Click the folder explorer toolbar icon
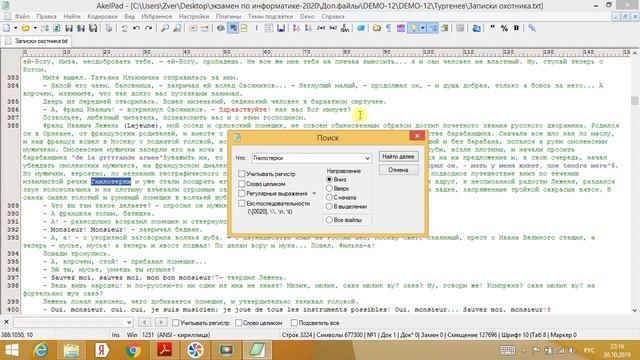The width and height of the screenshot is (640, 360). click(x=376, y=28)
